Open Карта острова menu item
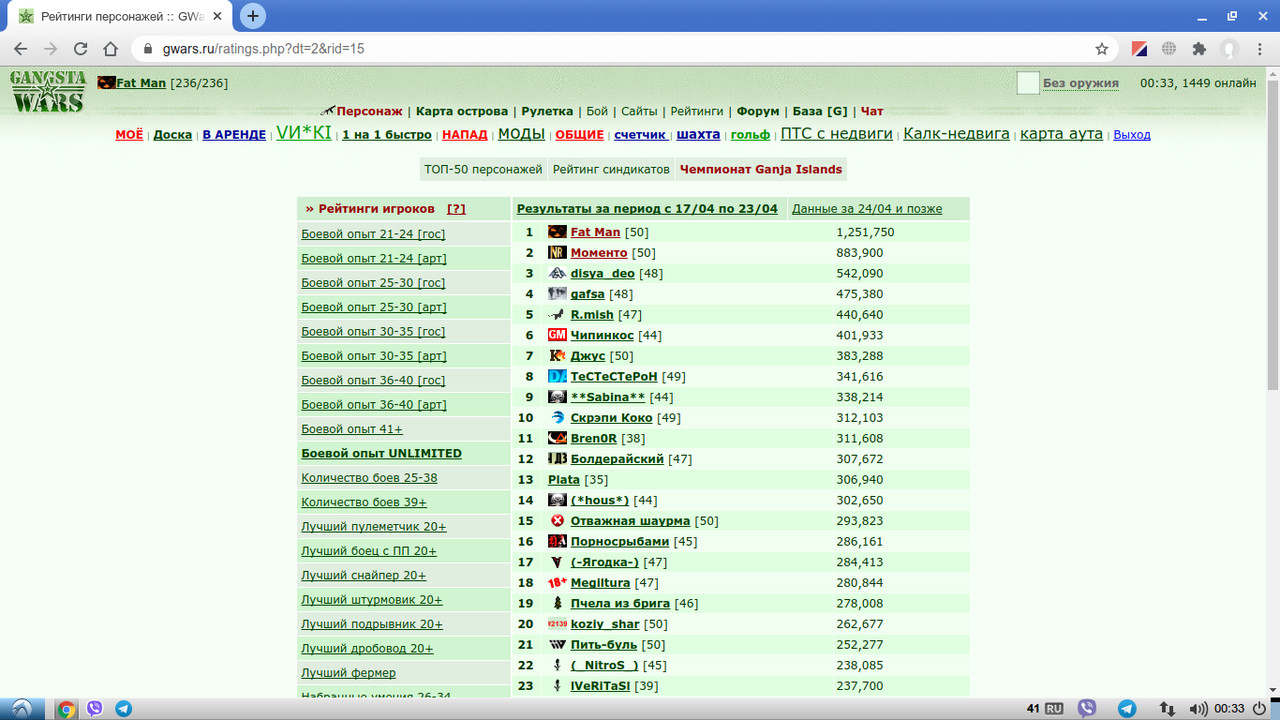The width and height of the screenshot is (1280, 720). pyautogui.click(x=462, y=111)
